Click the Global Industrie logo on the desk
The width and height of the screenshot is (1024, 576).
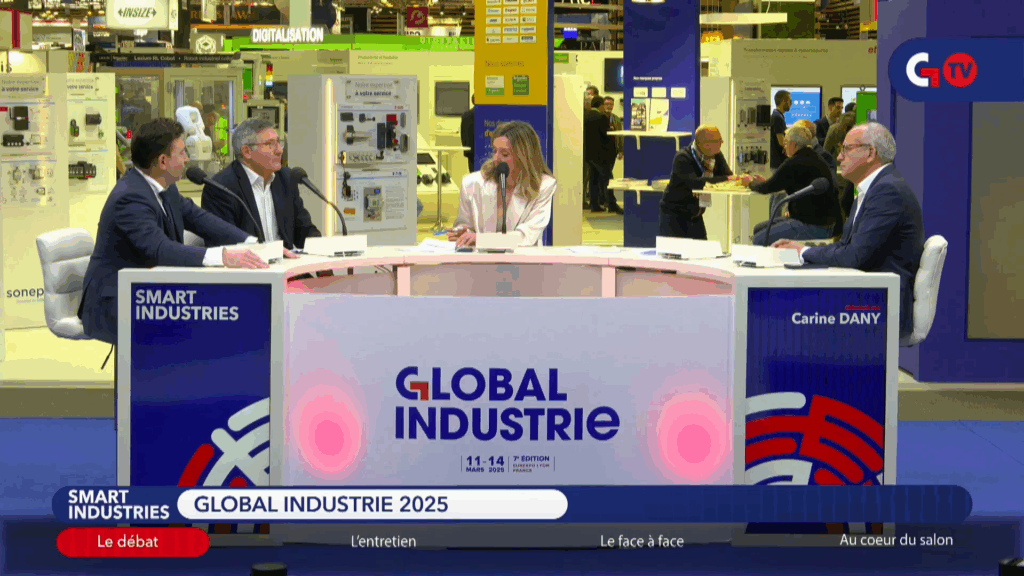507,404
